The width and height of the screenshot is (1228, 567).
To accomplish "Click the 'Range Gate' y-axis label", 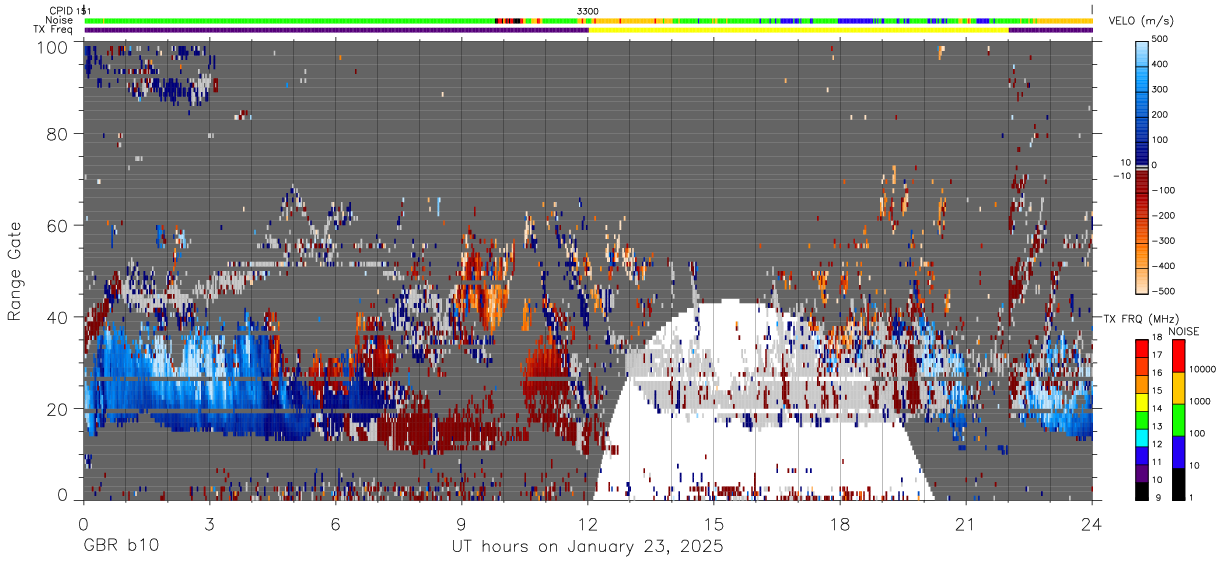I will (x=15, y=269).
